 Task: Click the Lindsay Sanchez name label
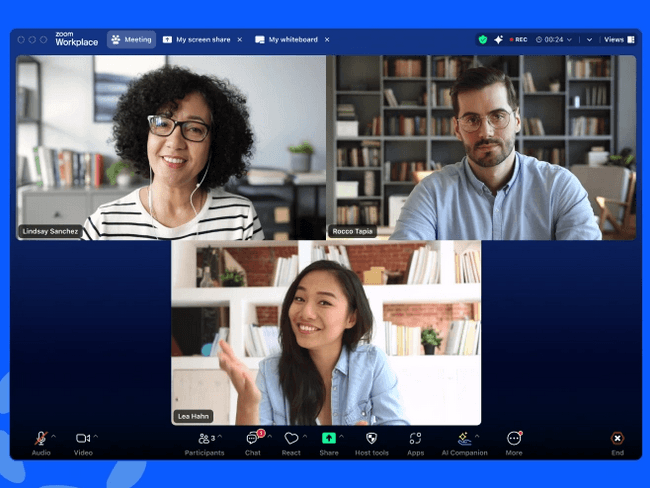50,231
